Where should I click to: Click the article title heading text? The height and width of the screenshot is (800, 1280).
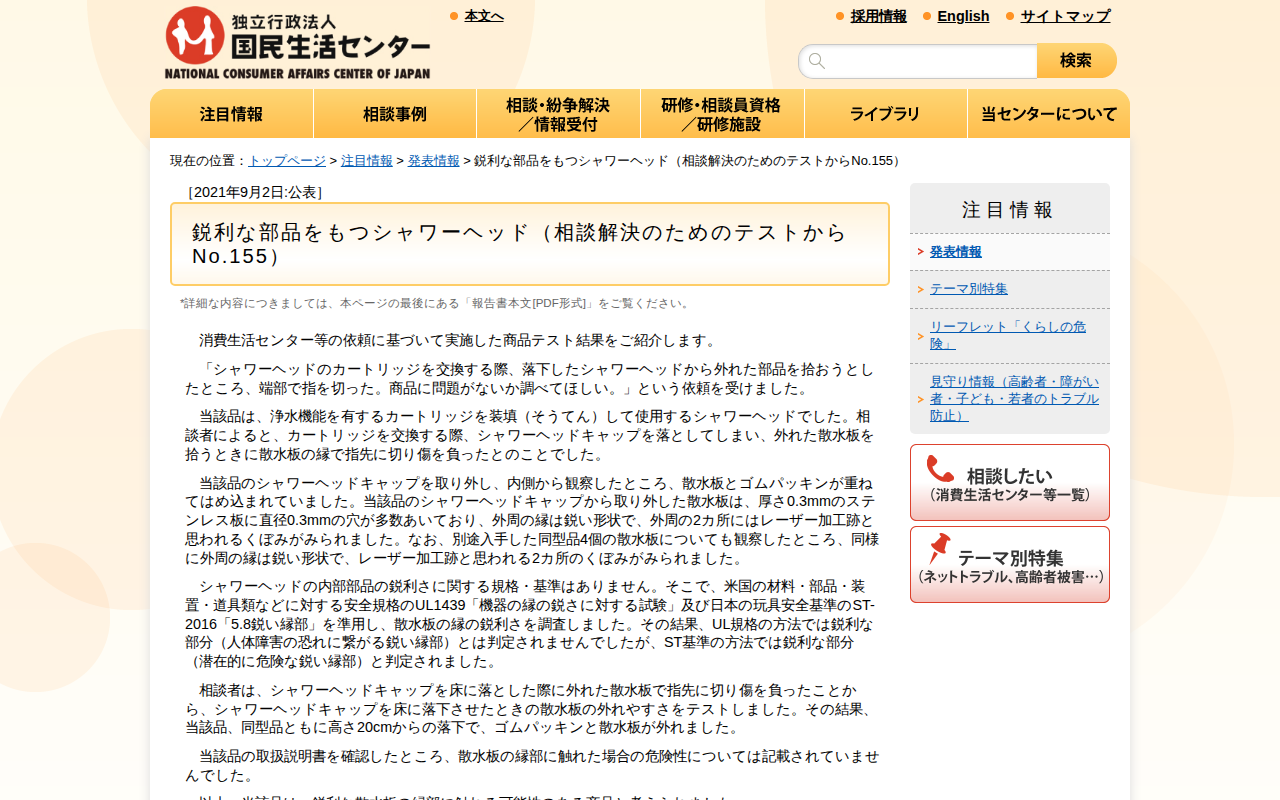[520, 244]
